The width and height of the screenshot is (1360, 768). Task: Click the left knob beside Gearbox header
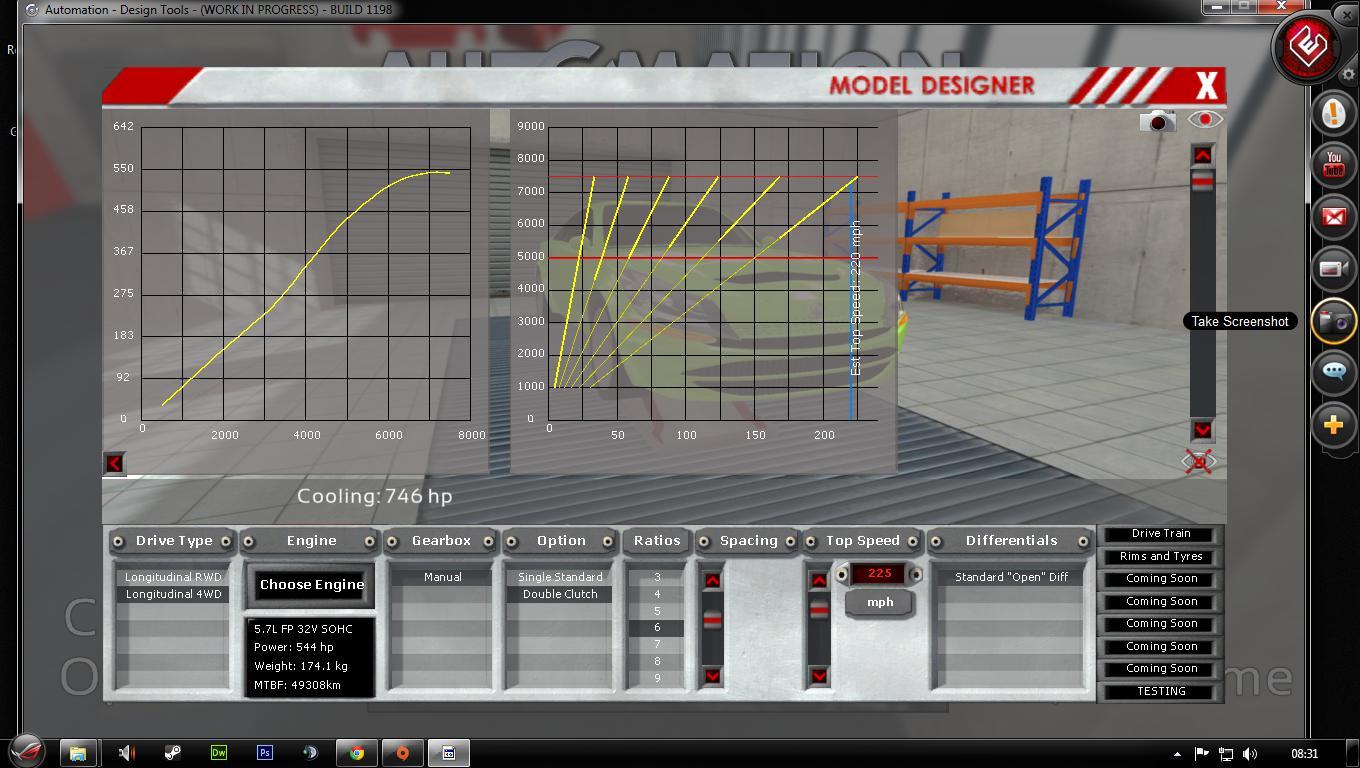(393, 541)
